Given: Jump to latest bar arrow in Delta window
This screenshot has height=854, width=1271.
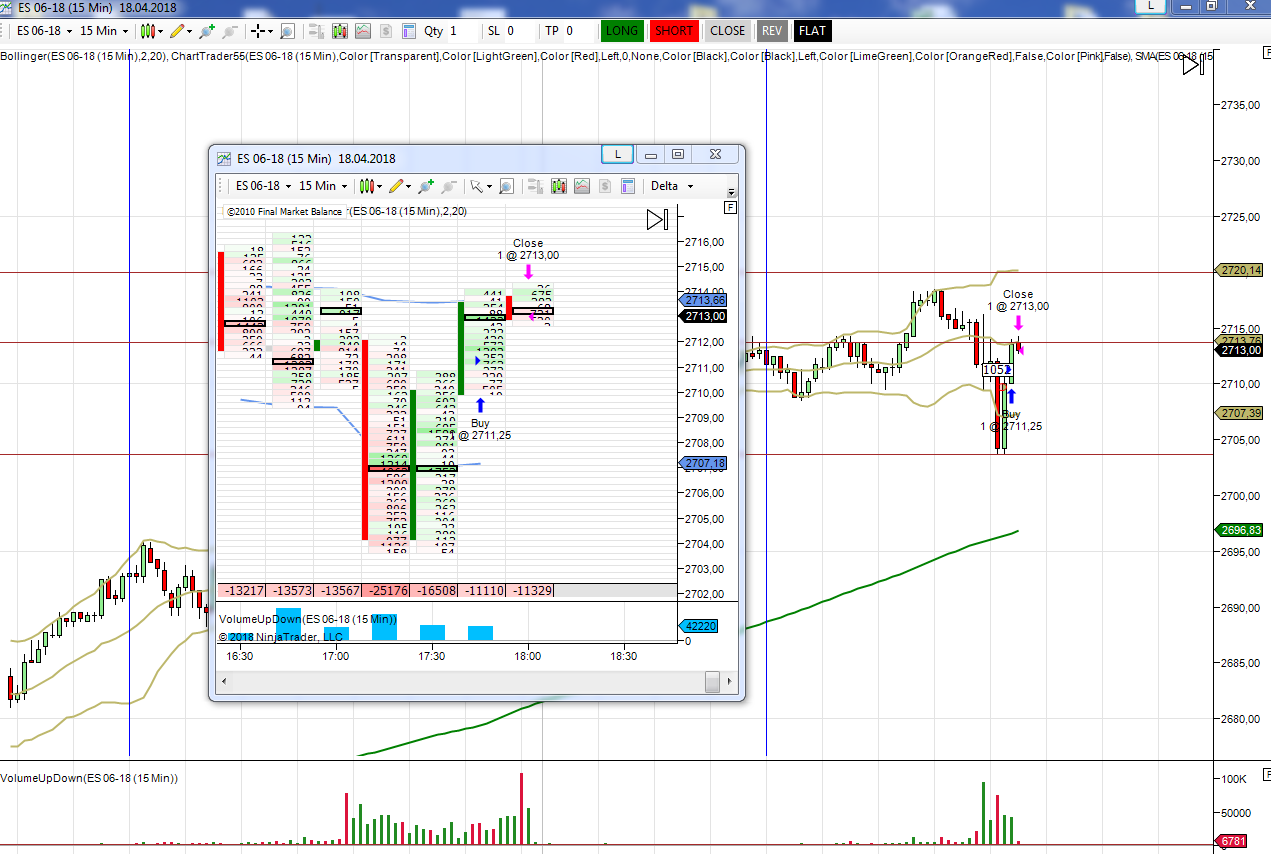Looking at the screenshot, I should tap(657, 220).
